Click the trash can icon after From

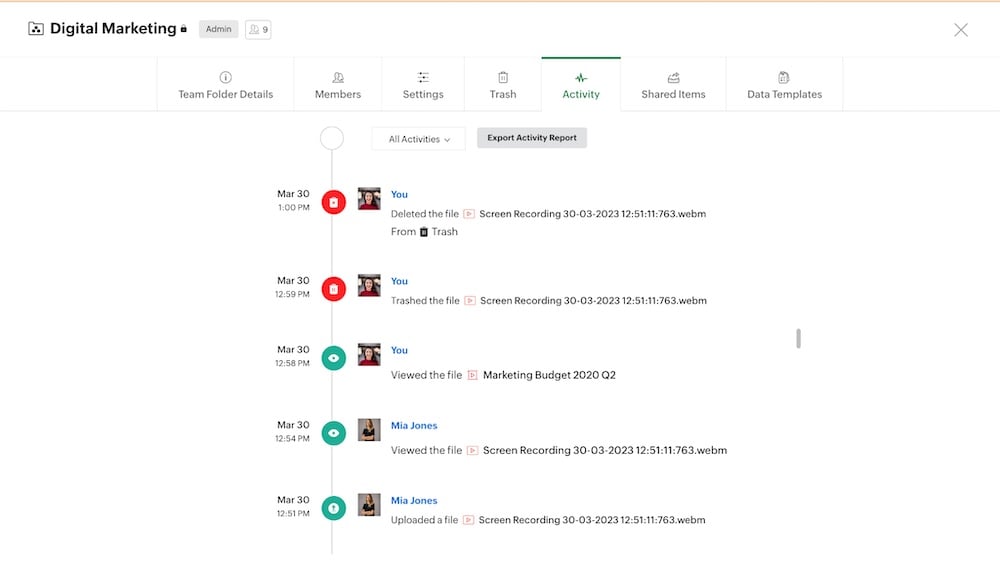(x=423, y=232)
